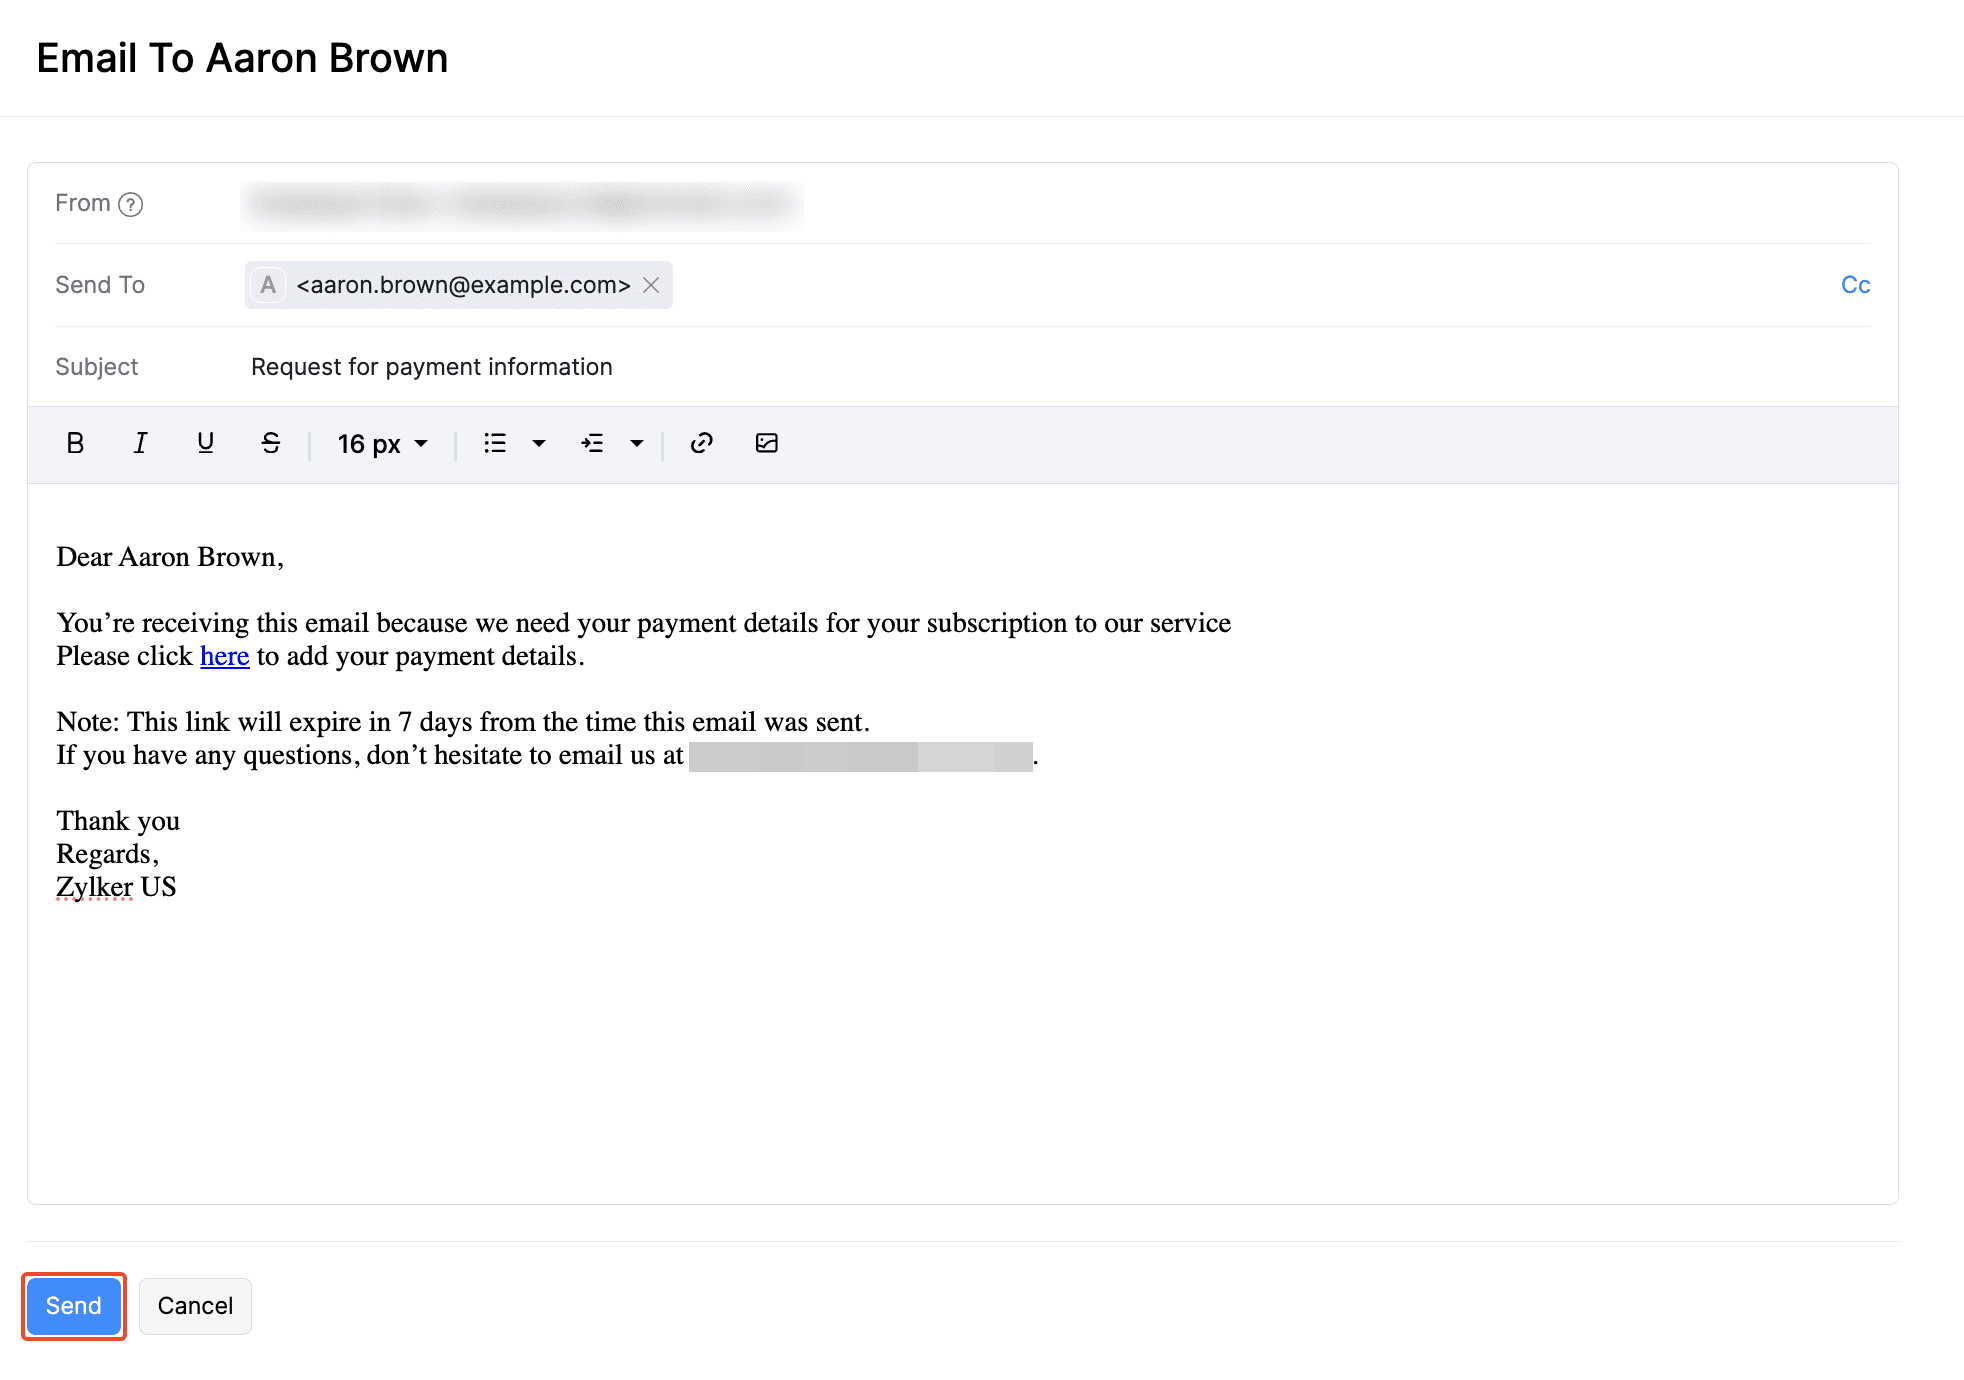Expand the list style dropdown arrow
Screen dimensions: 1964x1380
[539, 443]
